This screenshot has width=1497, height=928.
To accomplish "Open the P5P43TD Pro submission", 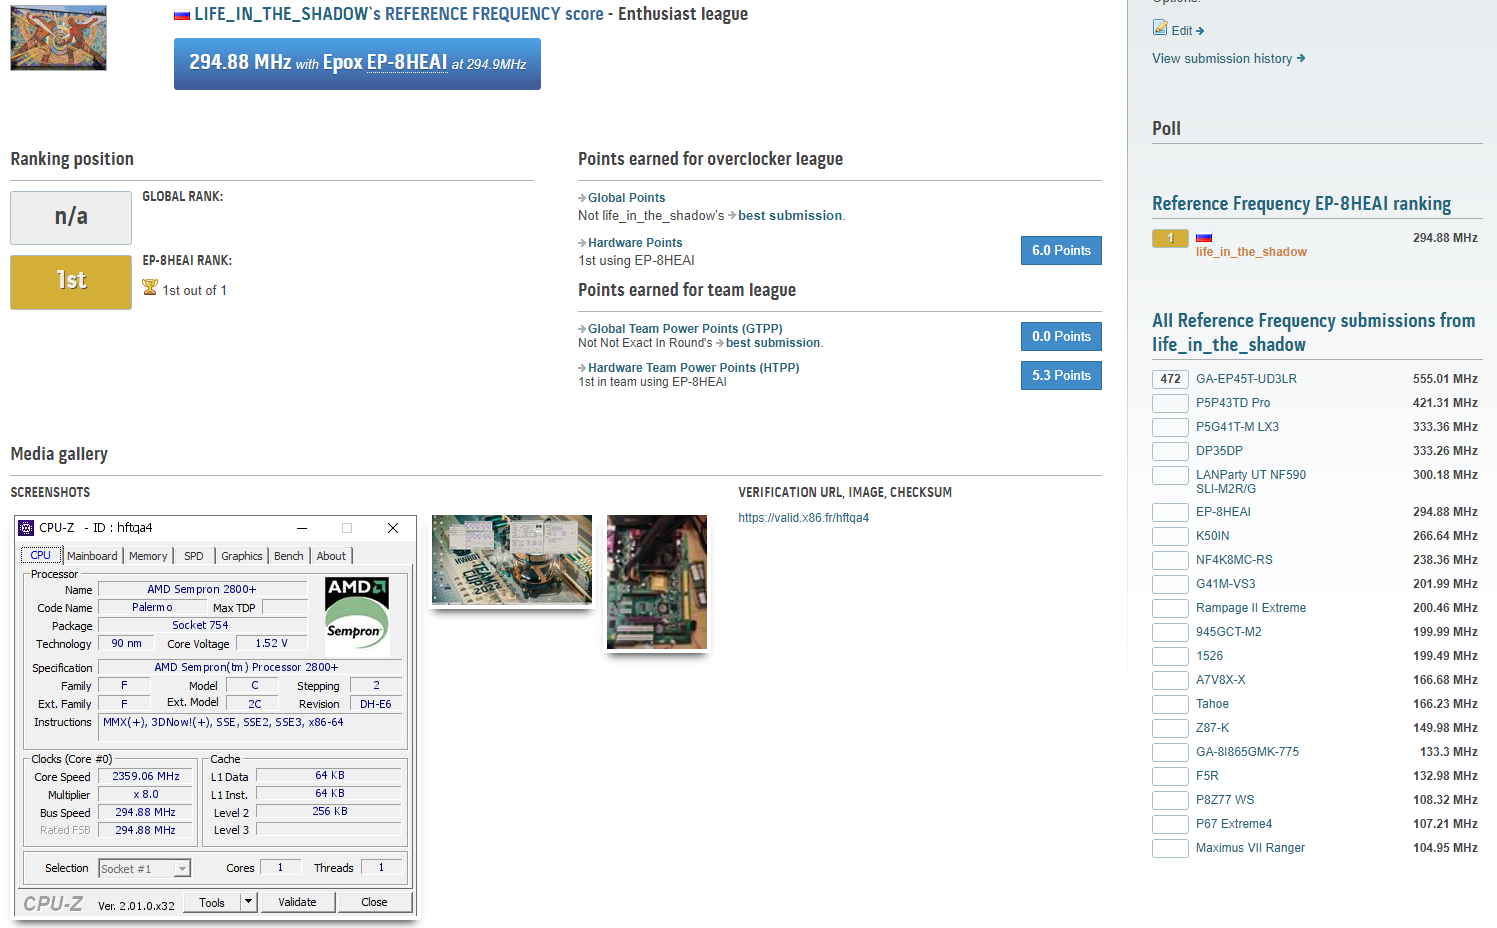I will click(x=1233, y=403).
